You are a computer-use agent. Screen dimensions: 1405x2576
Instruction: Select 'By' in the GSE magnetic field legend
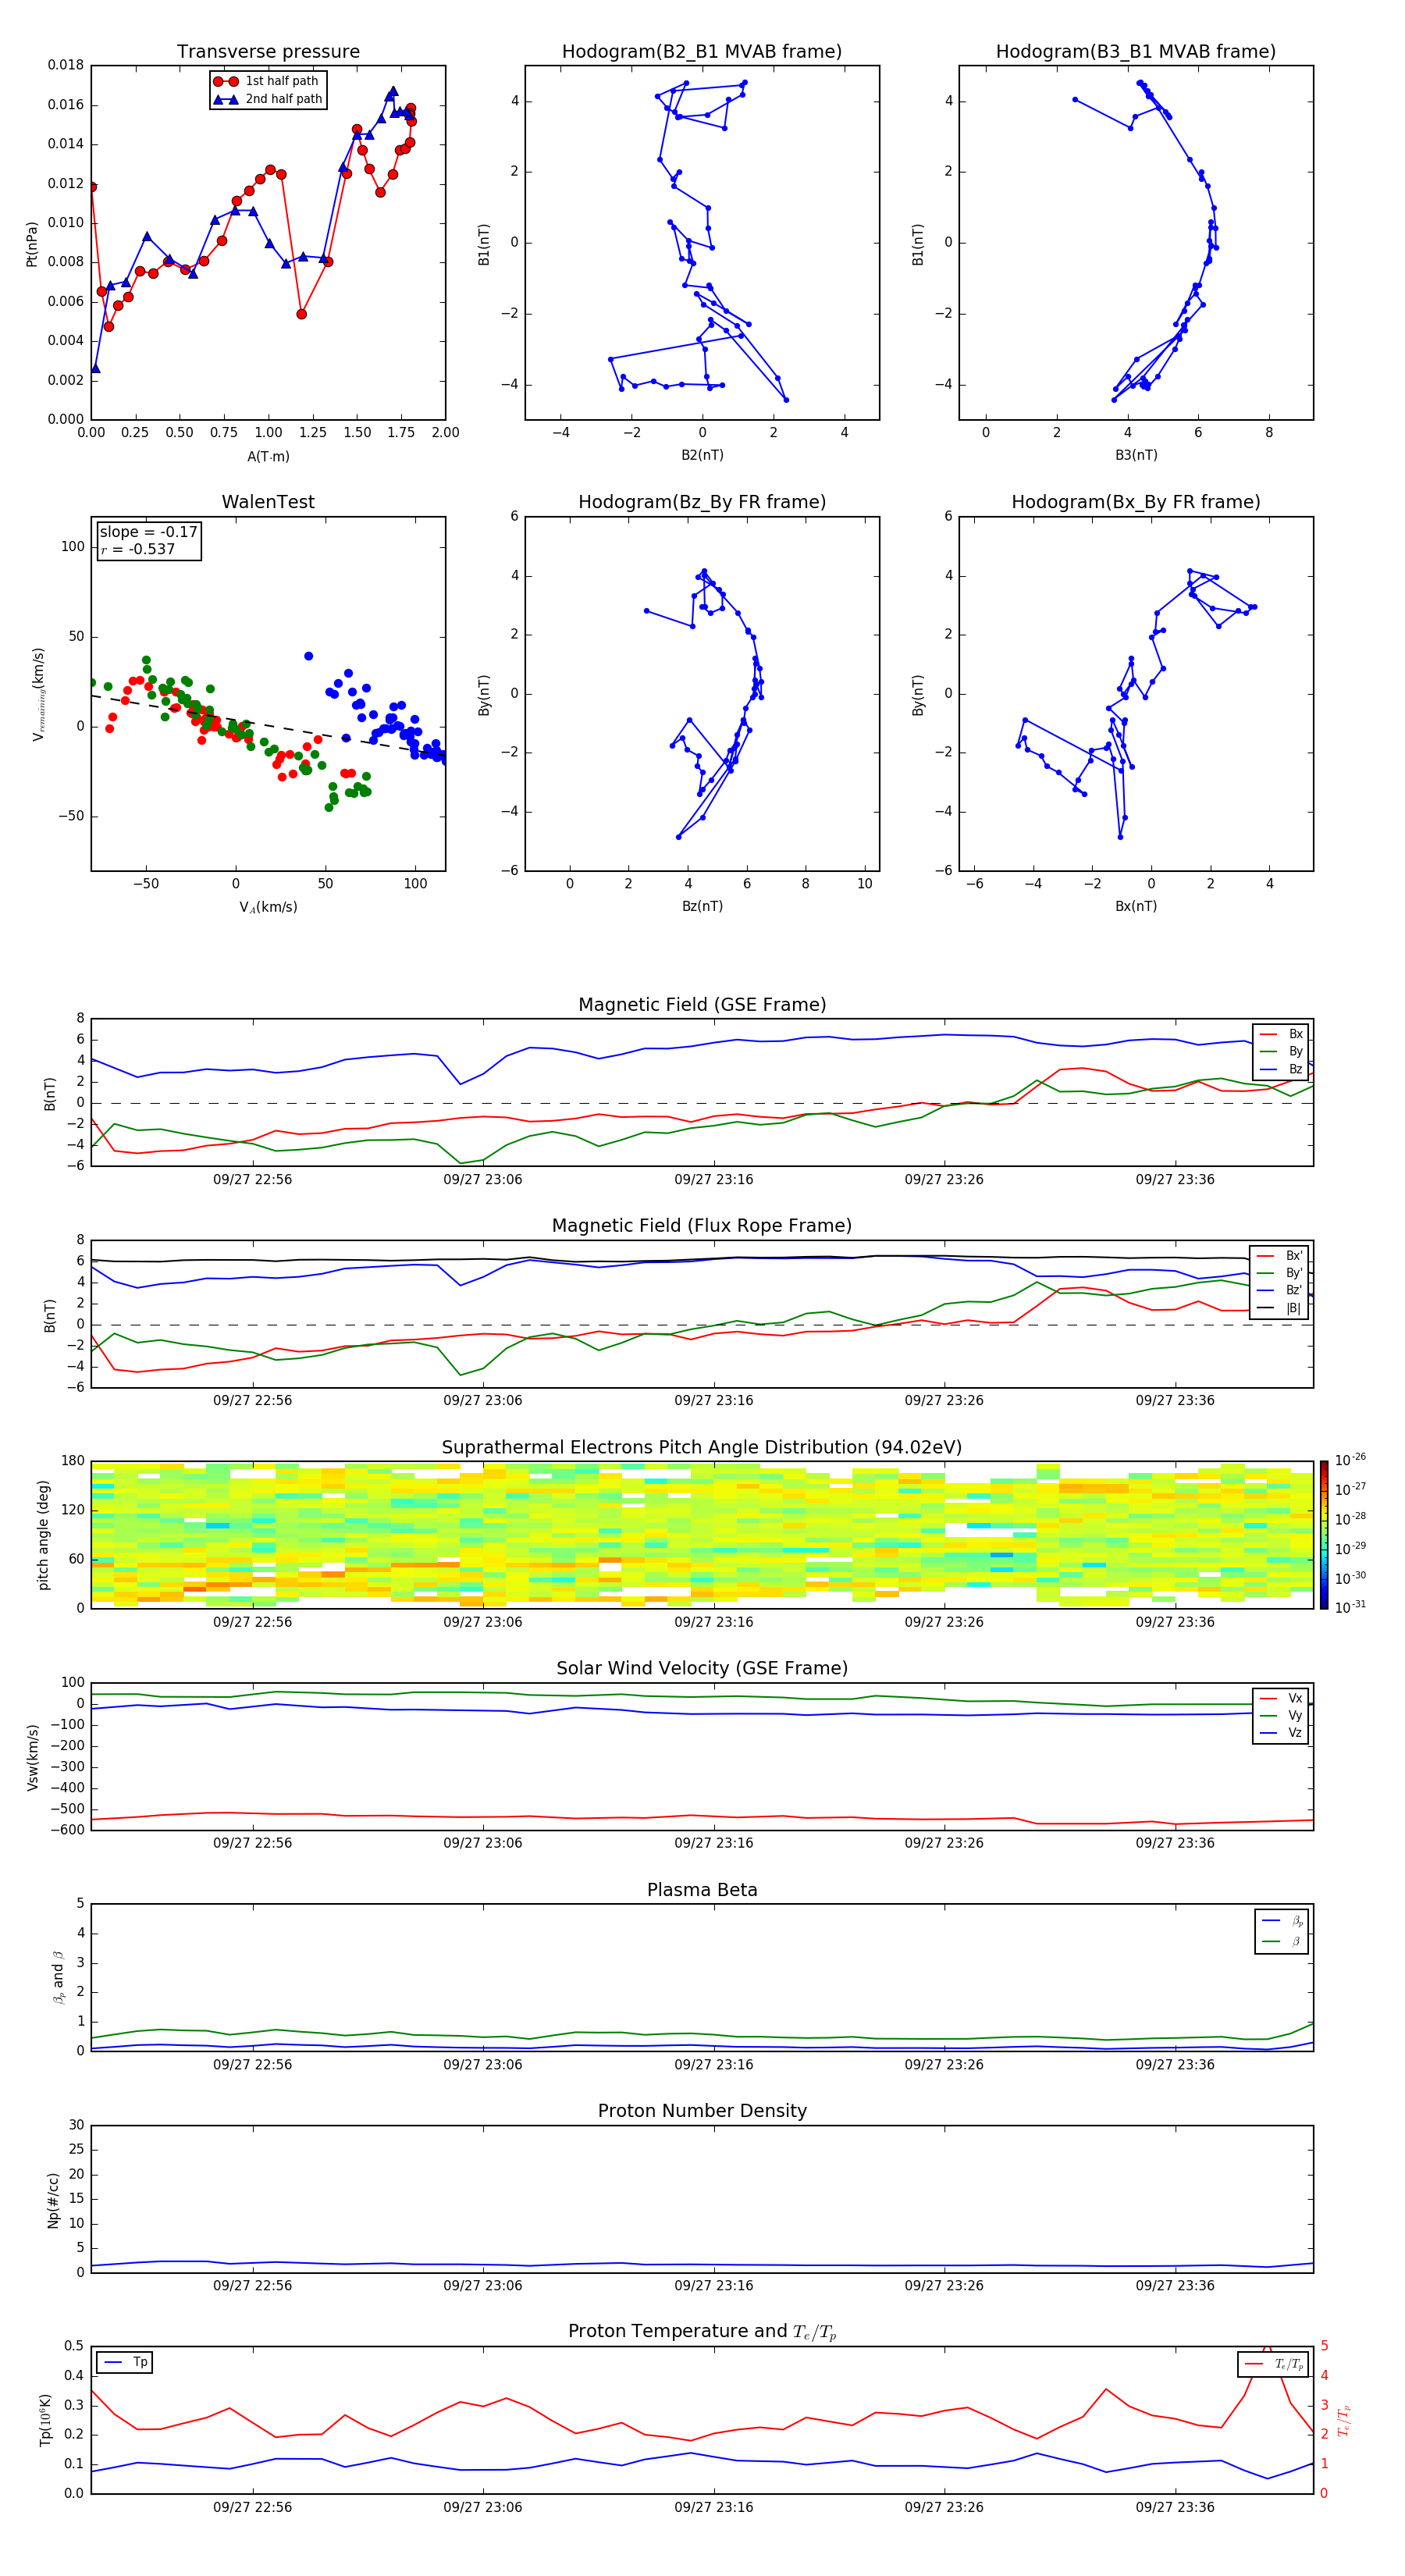pyautogui.click(x=1282, y=1051)
